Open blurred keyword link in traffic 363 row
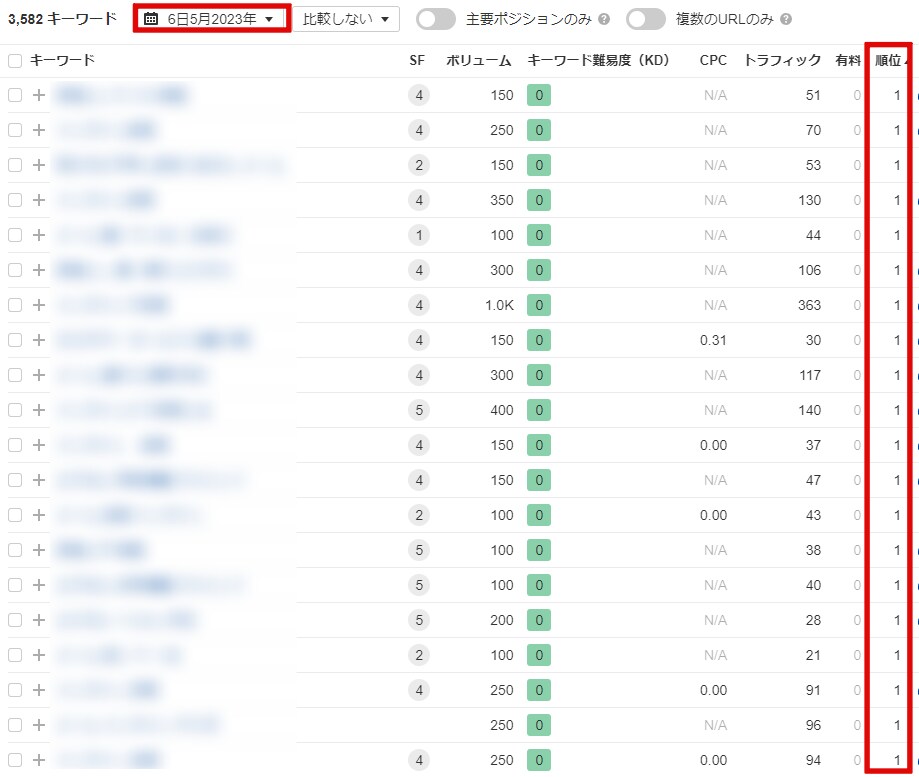This screenshot has height=777, width=919. click(x=113, y=305)
